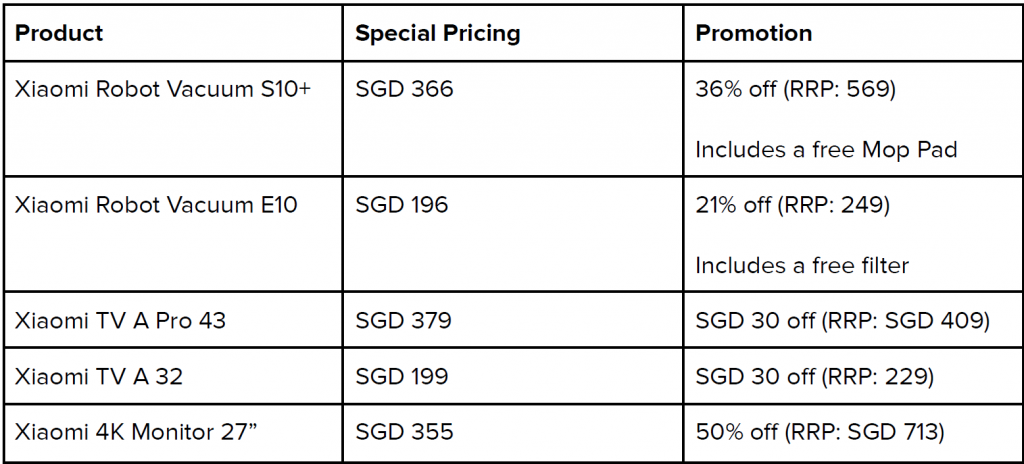
Task: Click 50% off (RRP: SGD 713) text
Action: click(819, 433)
